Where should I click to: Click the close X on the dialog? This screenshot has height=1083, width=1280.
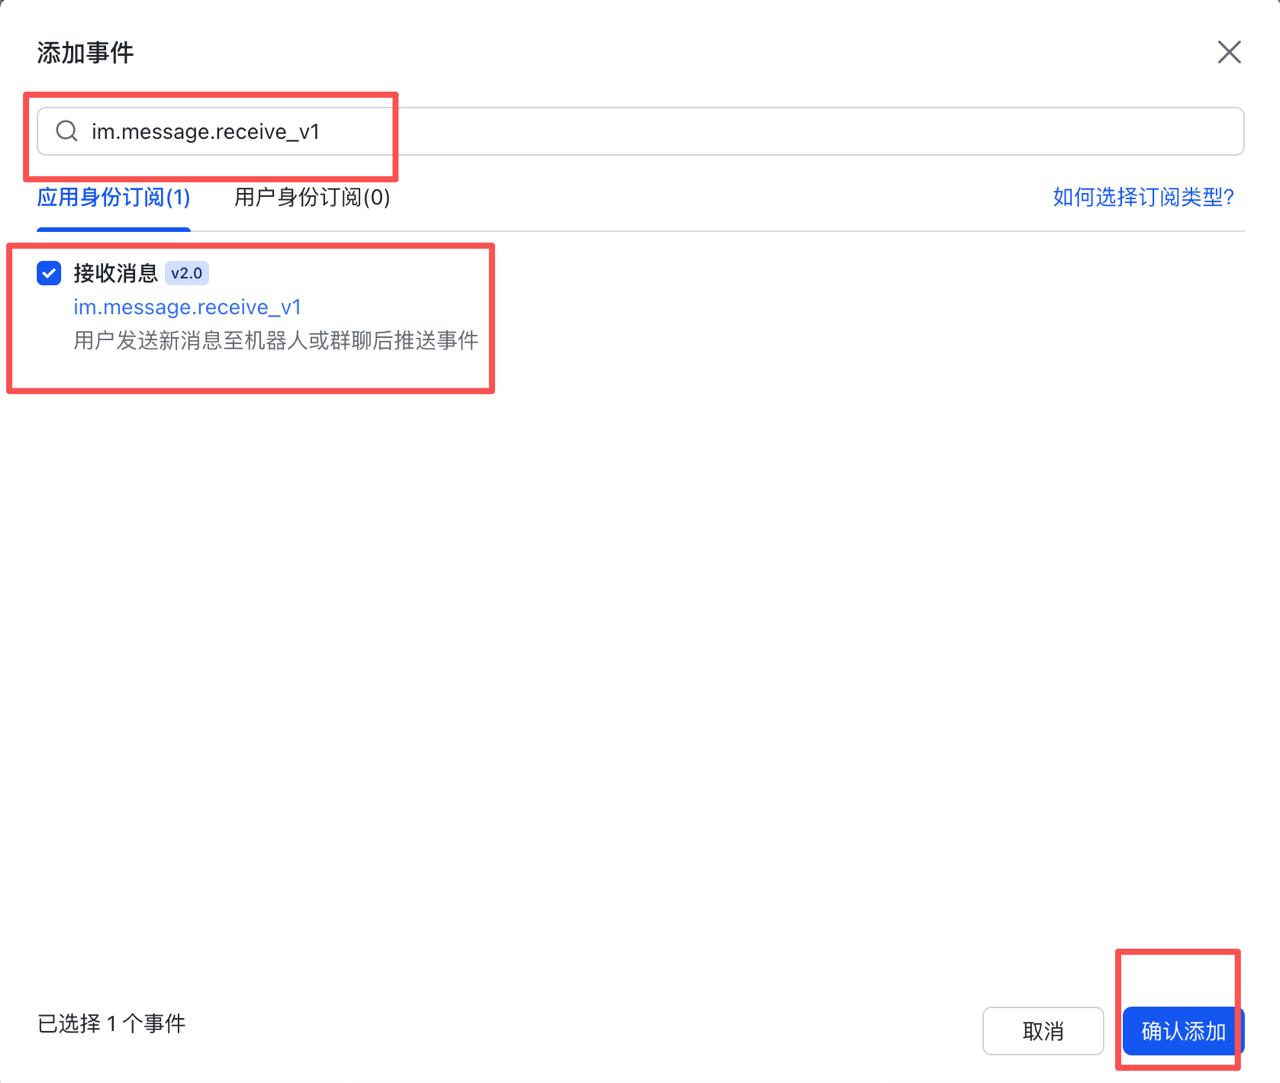[1229, 52]
